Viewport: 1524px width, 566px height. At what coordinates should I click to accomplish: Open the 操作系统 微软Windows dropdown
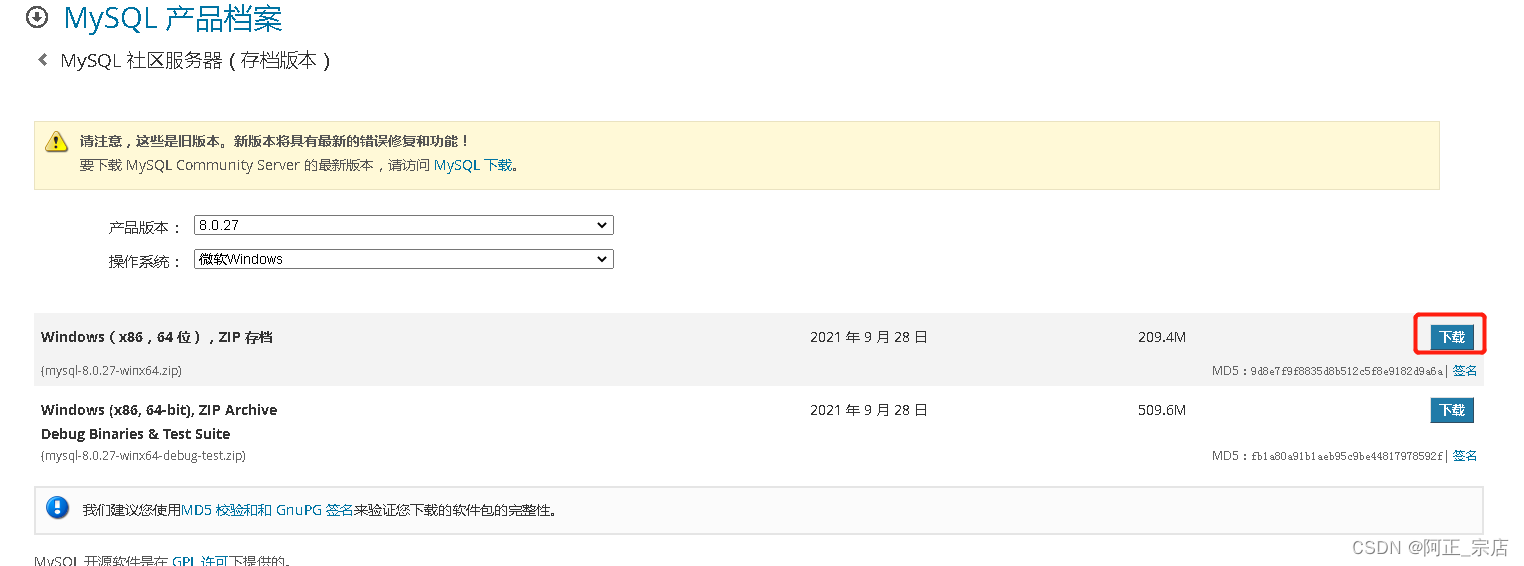pos(403,259)
